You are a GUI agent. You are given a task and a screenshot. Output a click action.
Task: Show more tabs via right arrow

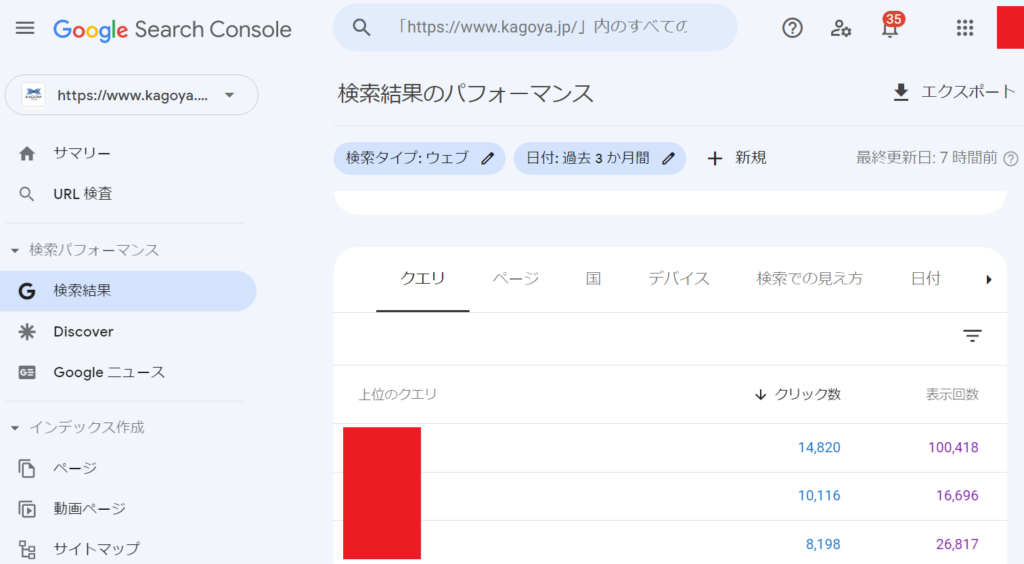point(989,279)
